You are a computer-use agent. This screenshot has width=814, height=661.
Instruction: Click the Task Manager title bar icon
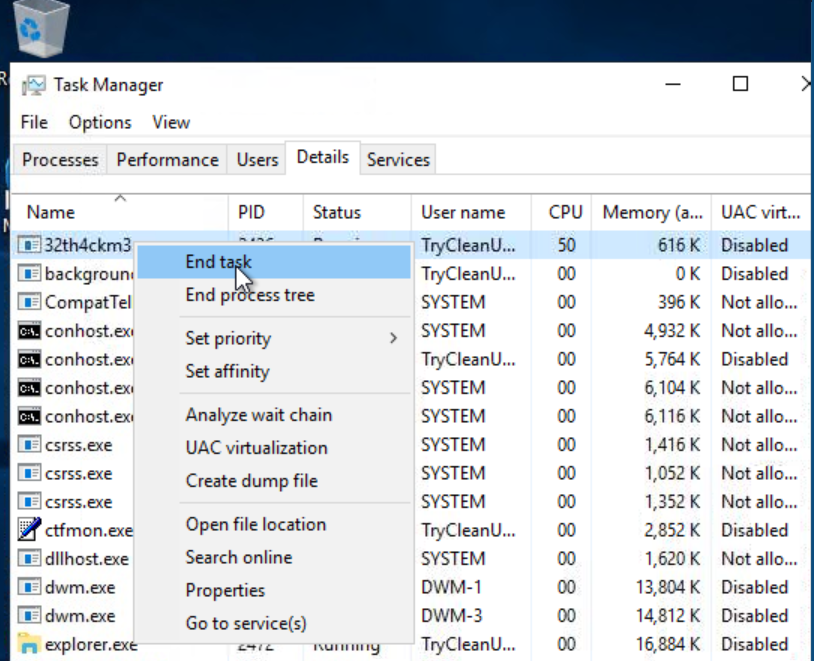tap(34, 86)
